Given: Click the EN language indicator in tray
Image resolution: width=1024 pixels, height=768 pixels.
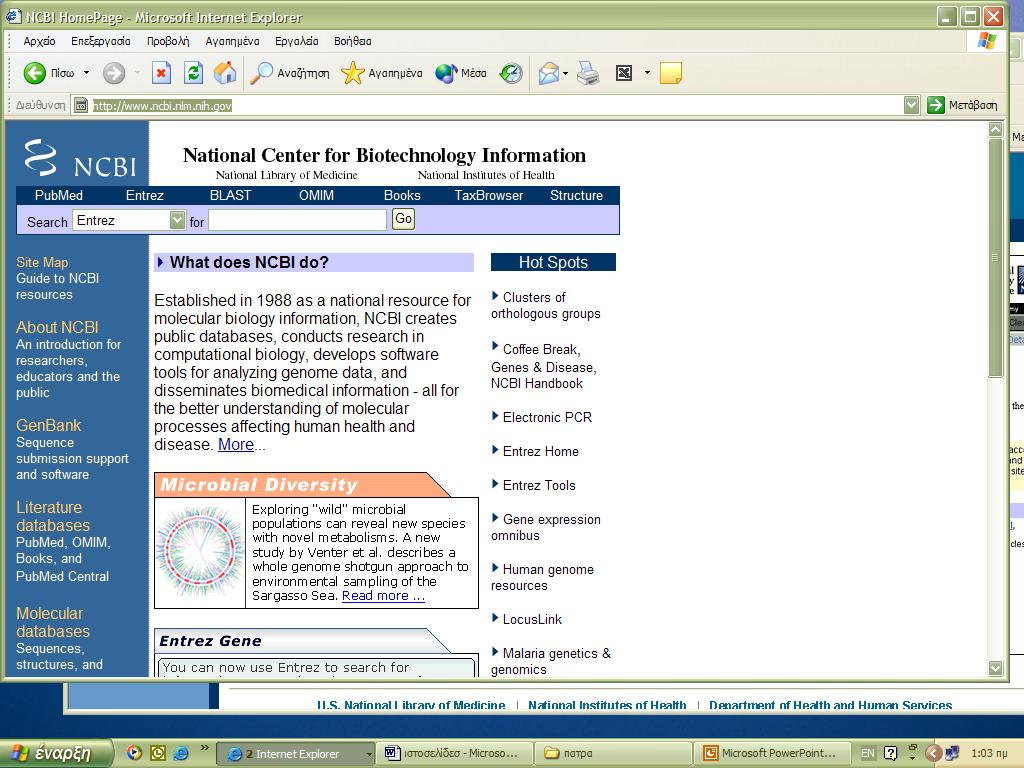Looking at the screenshot, I should point(867,753).
